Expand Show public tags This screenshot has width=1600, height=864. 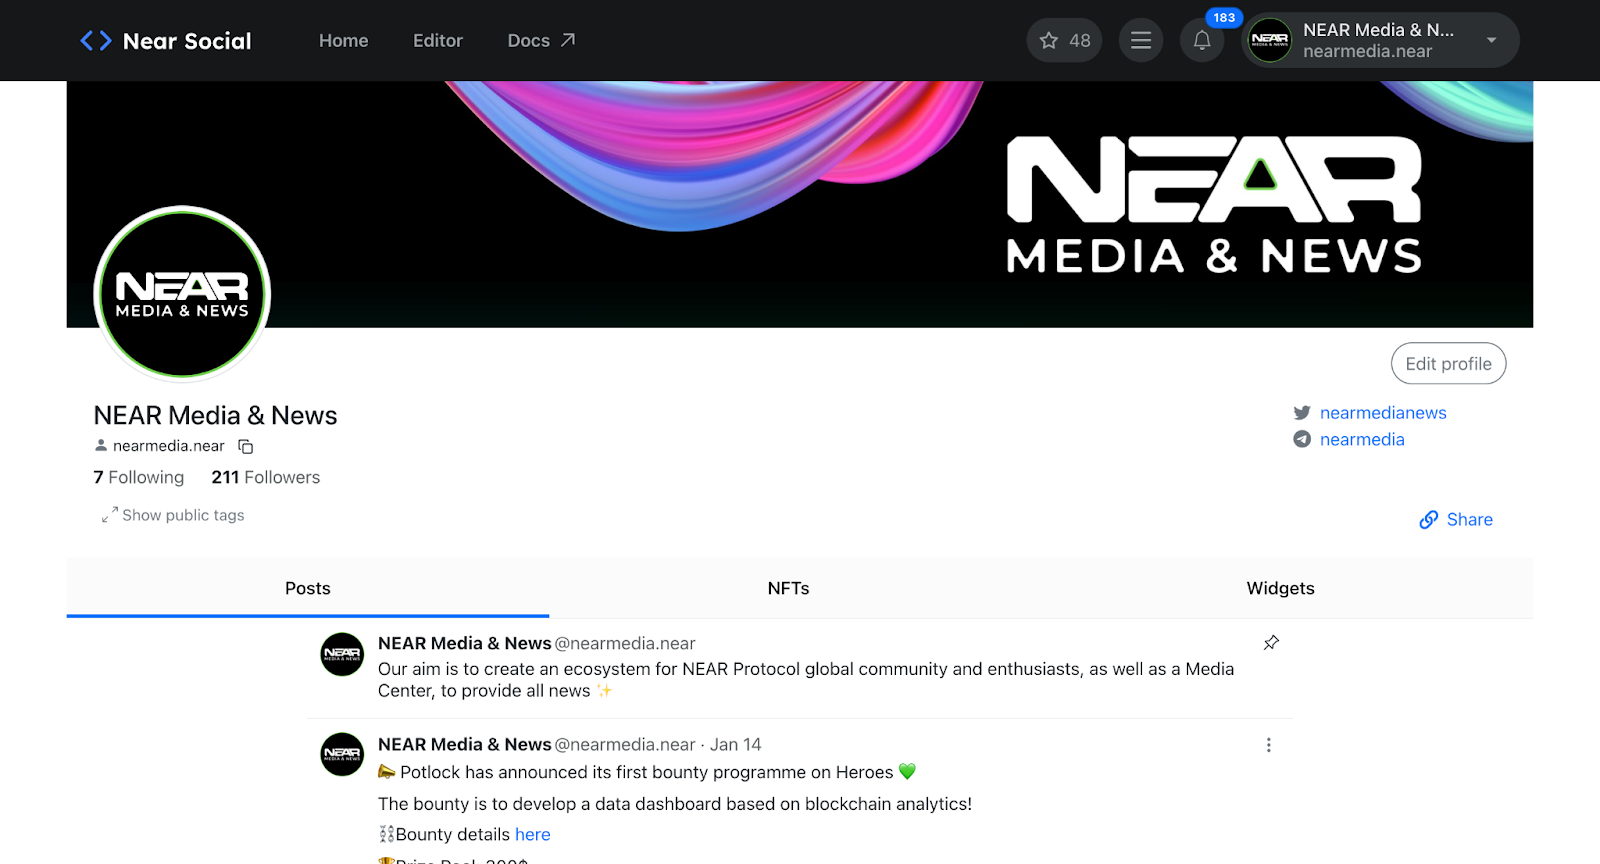[173, 515]
